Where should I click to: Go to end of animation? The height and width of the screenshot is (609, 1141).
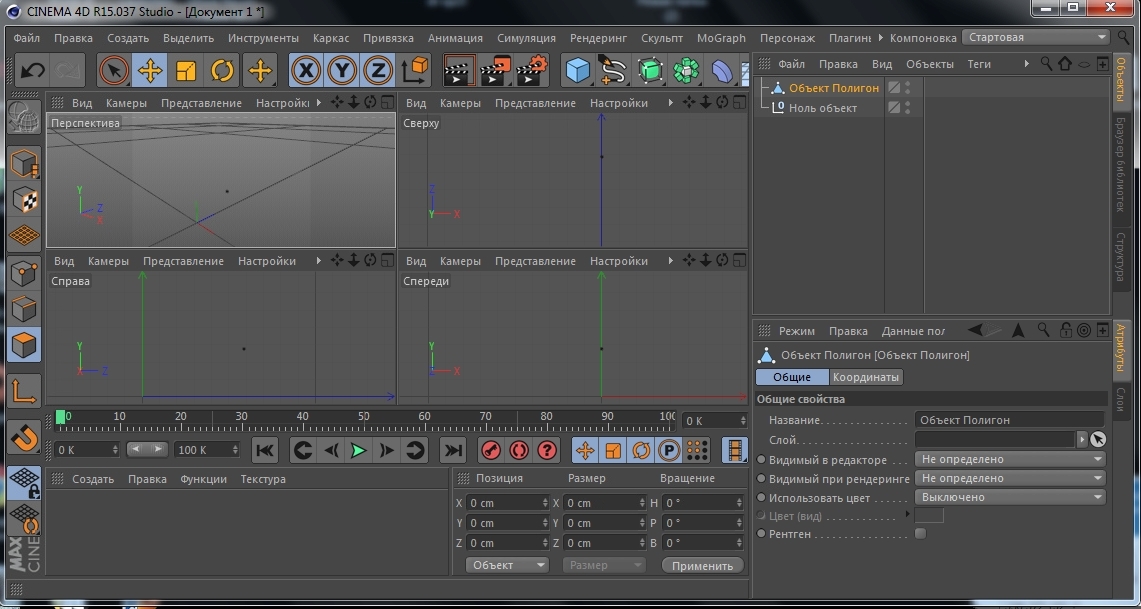(x=453, y=450)
